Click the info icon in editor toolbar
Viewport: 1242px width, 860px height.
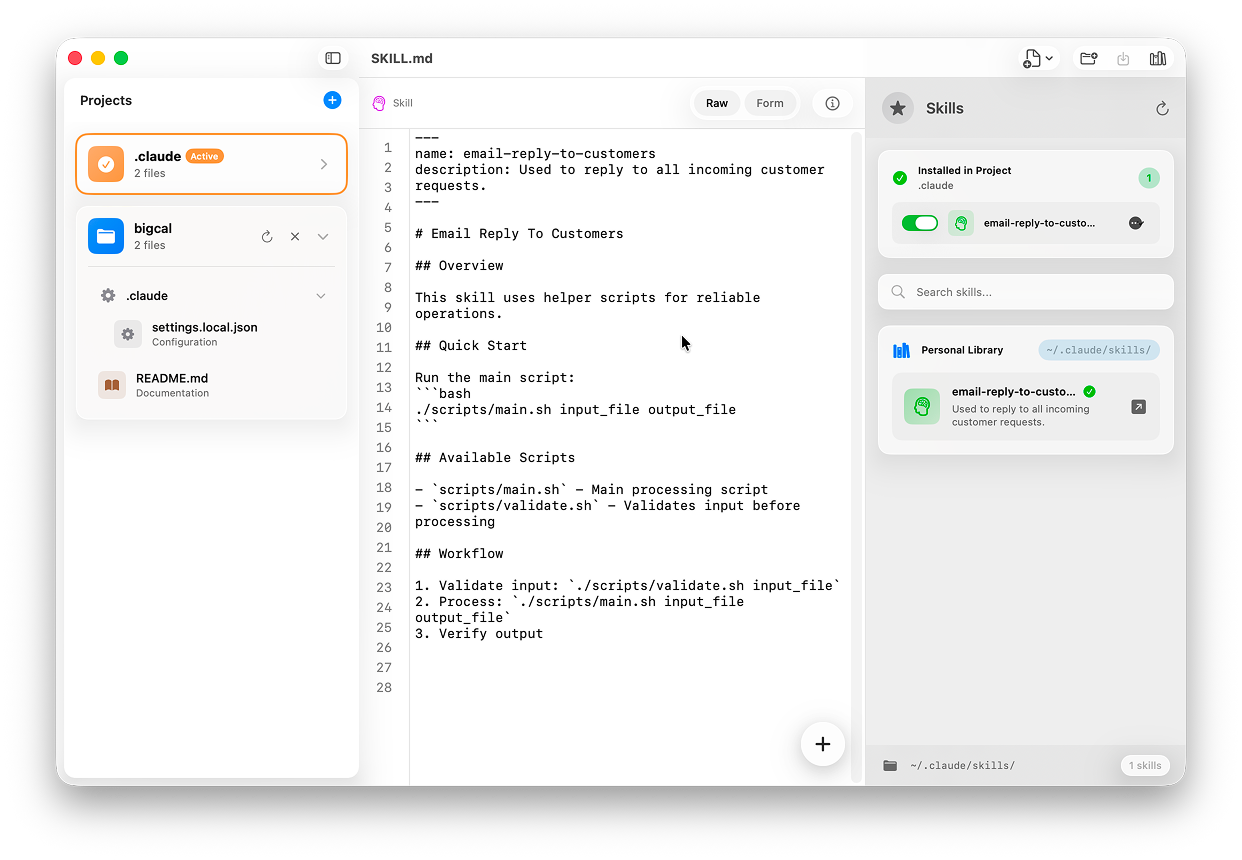(832, 103)
